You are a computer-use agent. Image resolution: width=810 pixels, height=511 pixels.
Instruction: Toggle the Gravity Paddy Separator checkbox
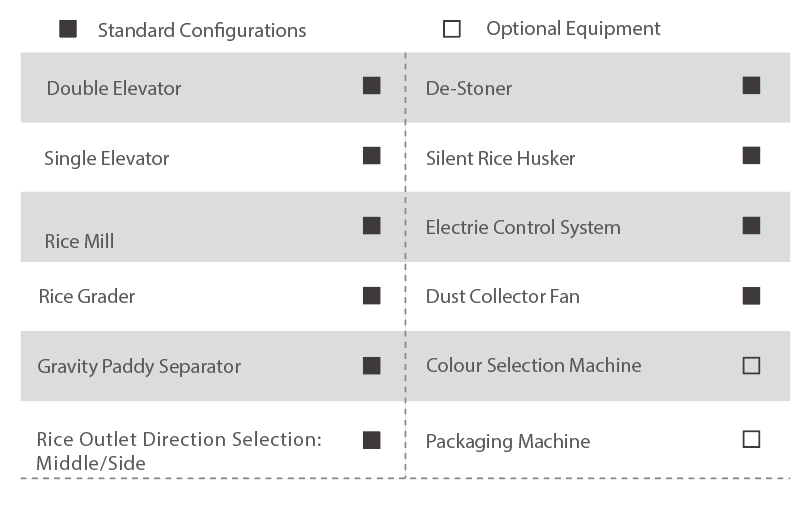(x=372, y=366)
